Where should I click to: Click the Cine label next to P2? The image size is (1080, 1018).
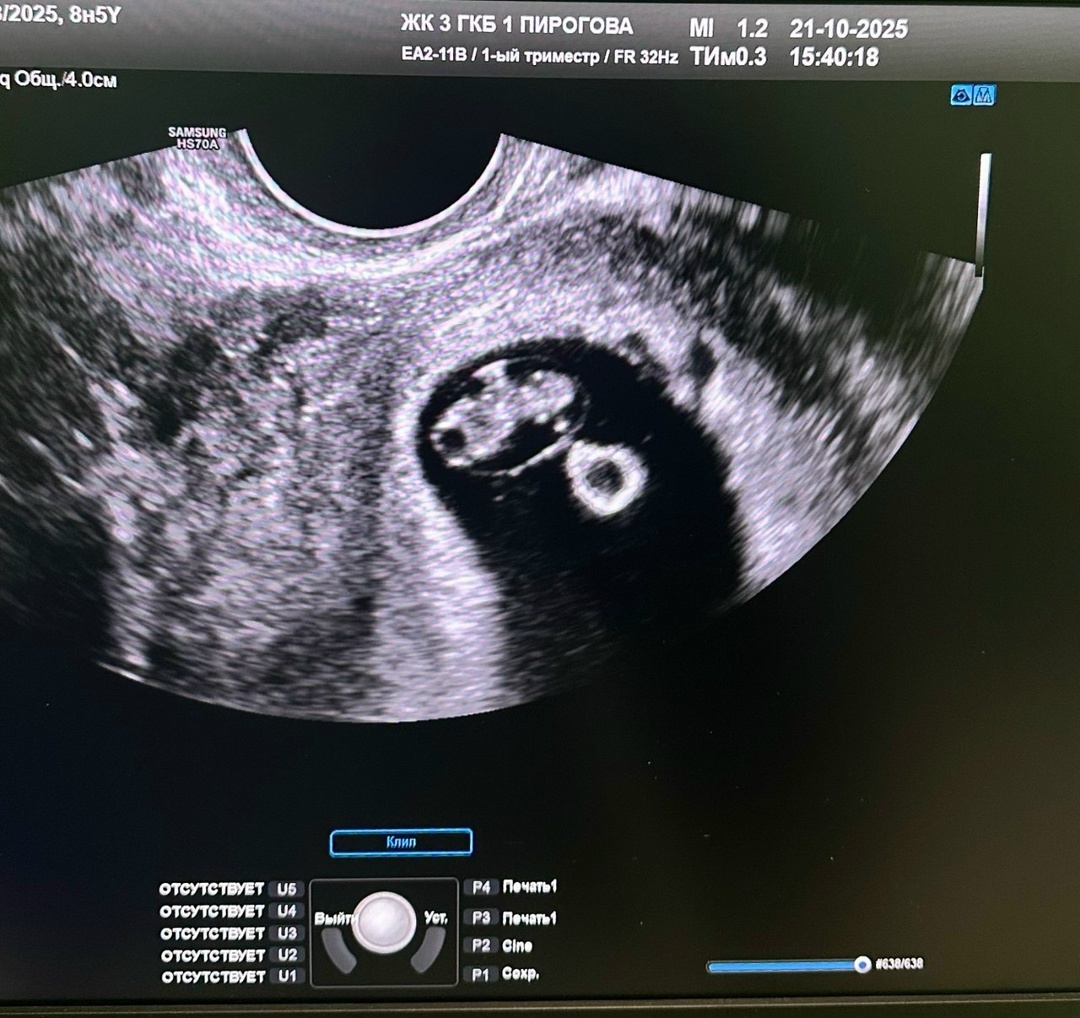(x=517, y=946)
